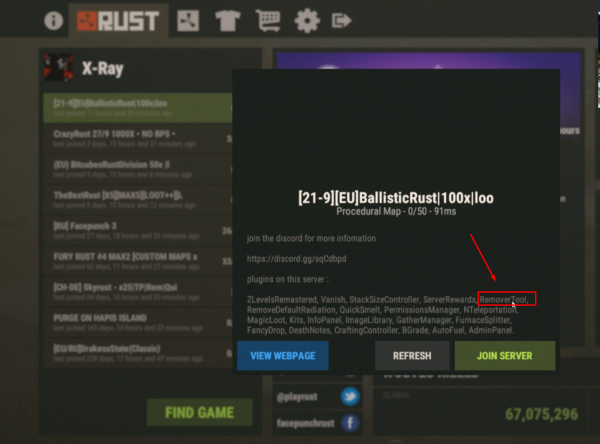Click the Refresh button
The height and width of the screenshot is (444, 600).
point(412,356)
